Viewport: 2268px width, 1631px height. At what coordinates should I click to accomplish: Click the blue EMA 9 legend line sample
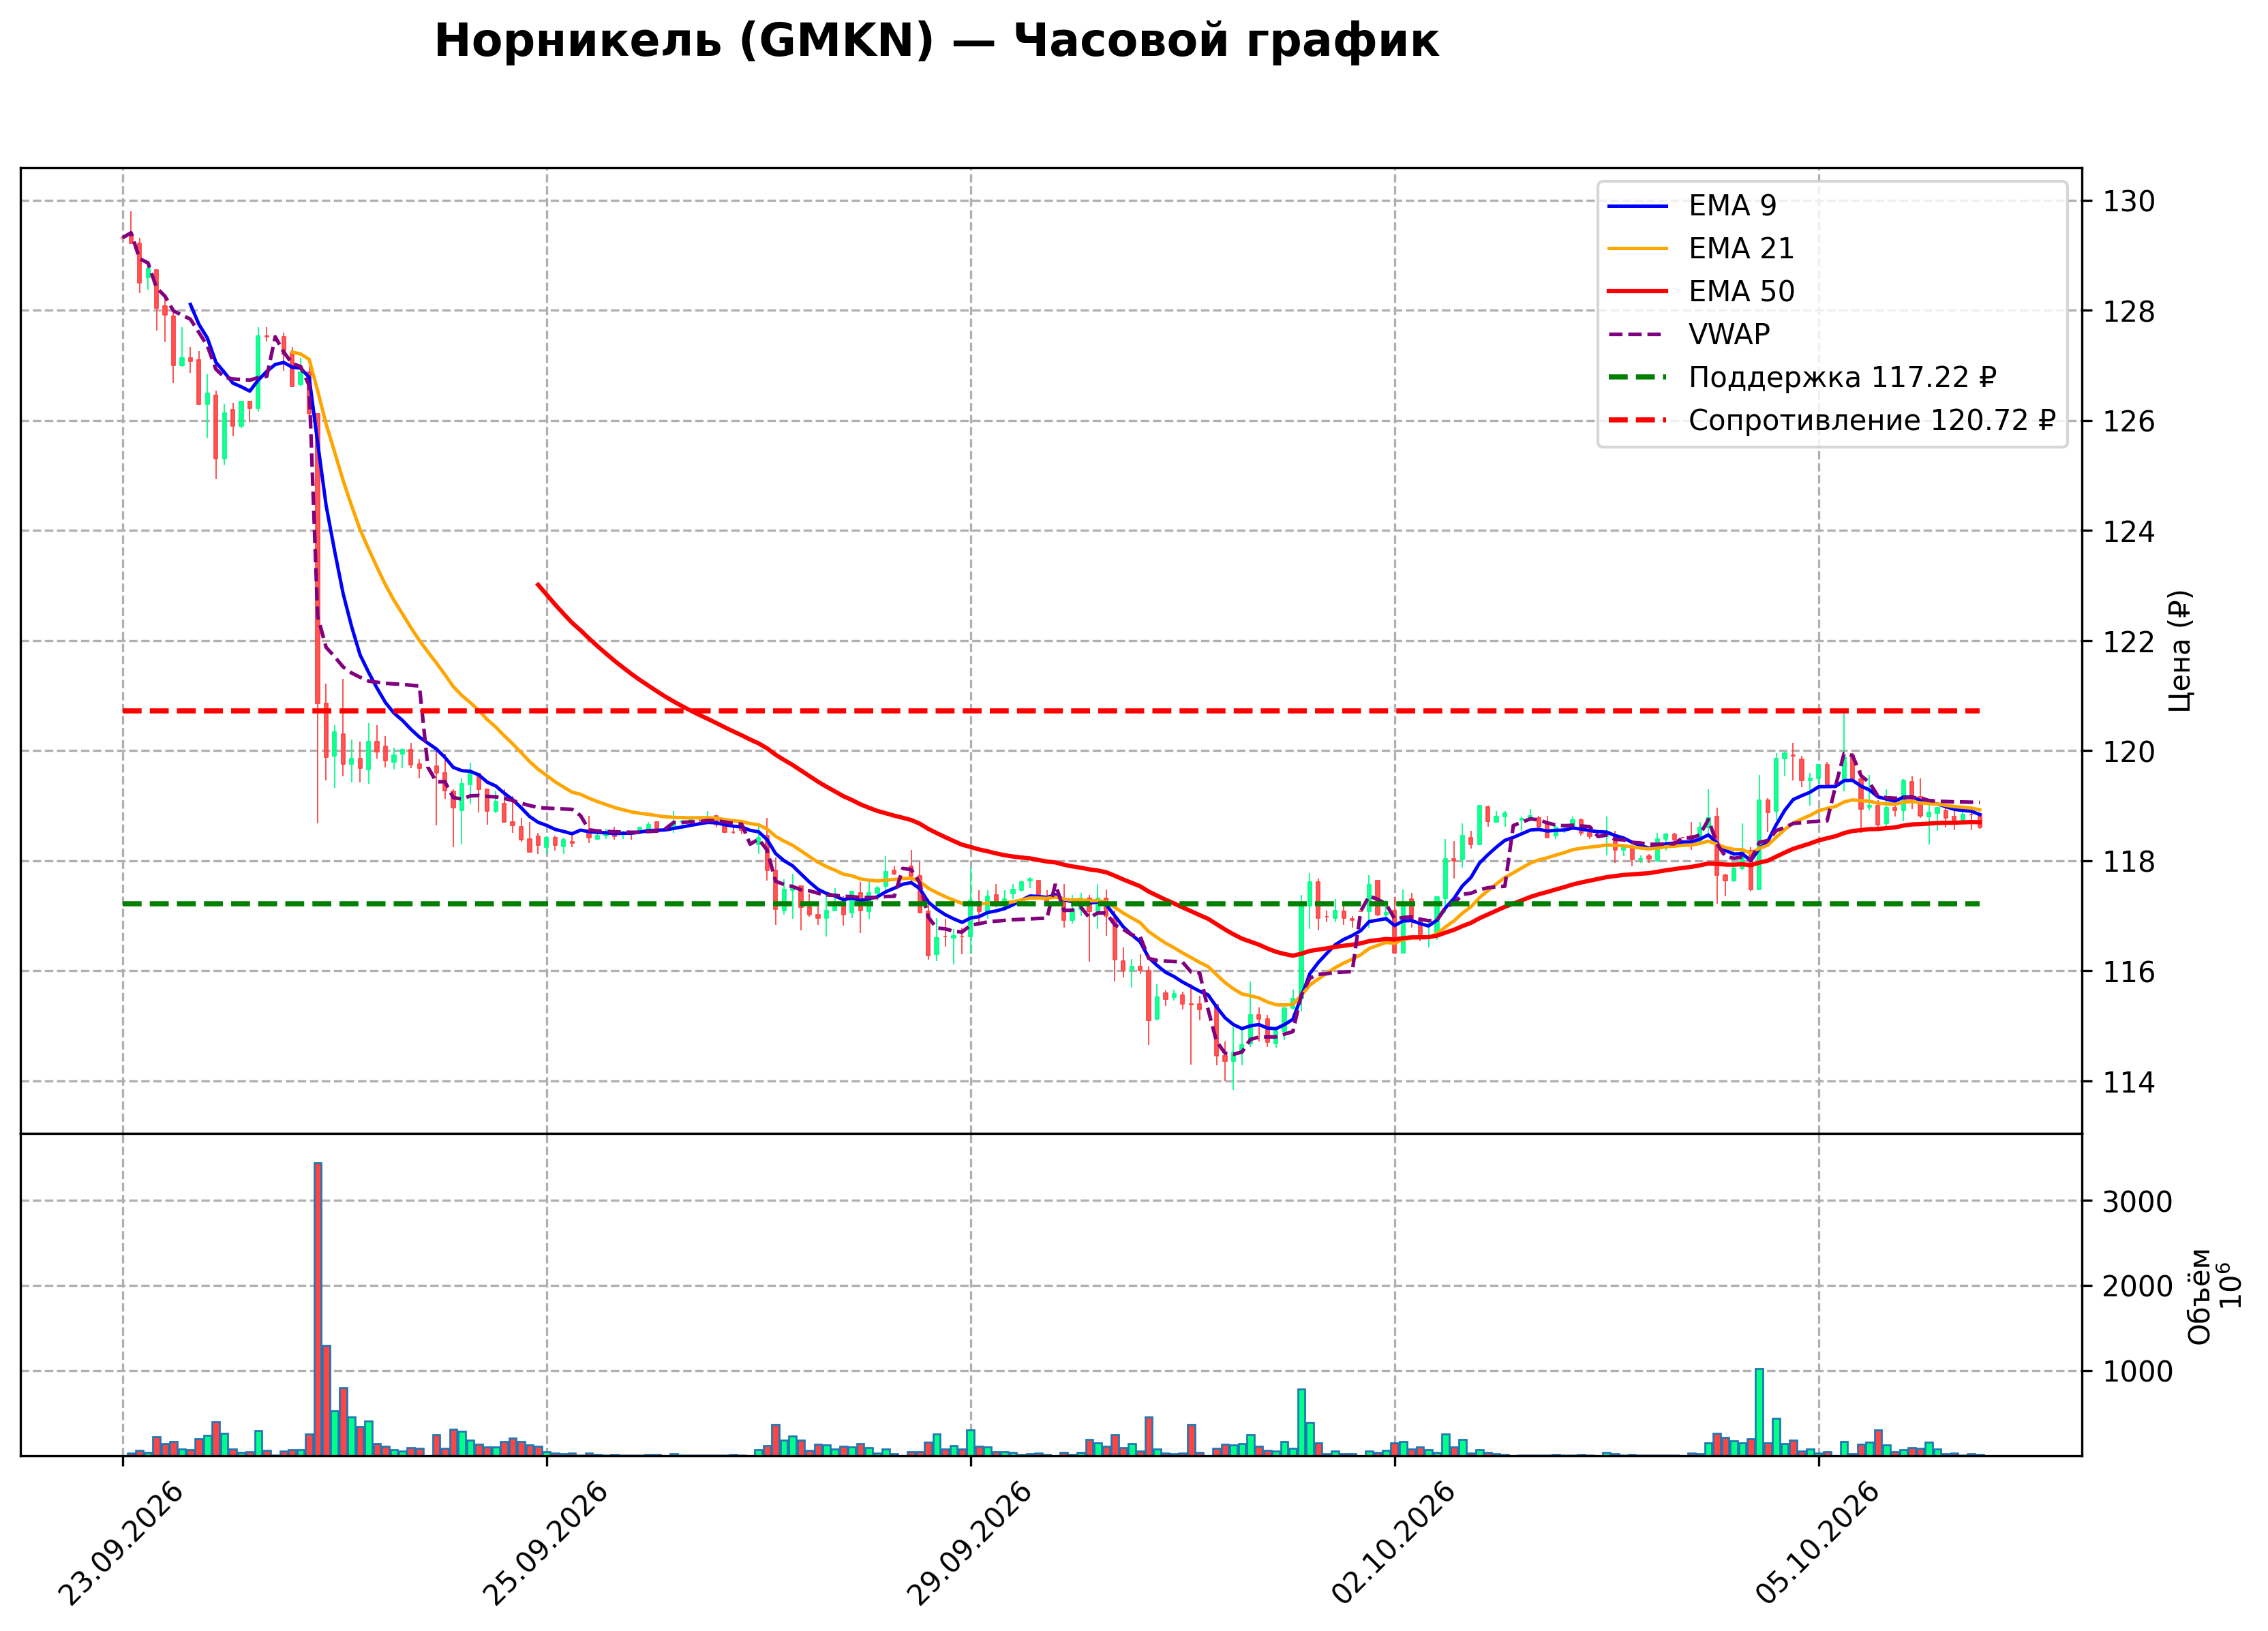pos(1638,206)
